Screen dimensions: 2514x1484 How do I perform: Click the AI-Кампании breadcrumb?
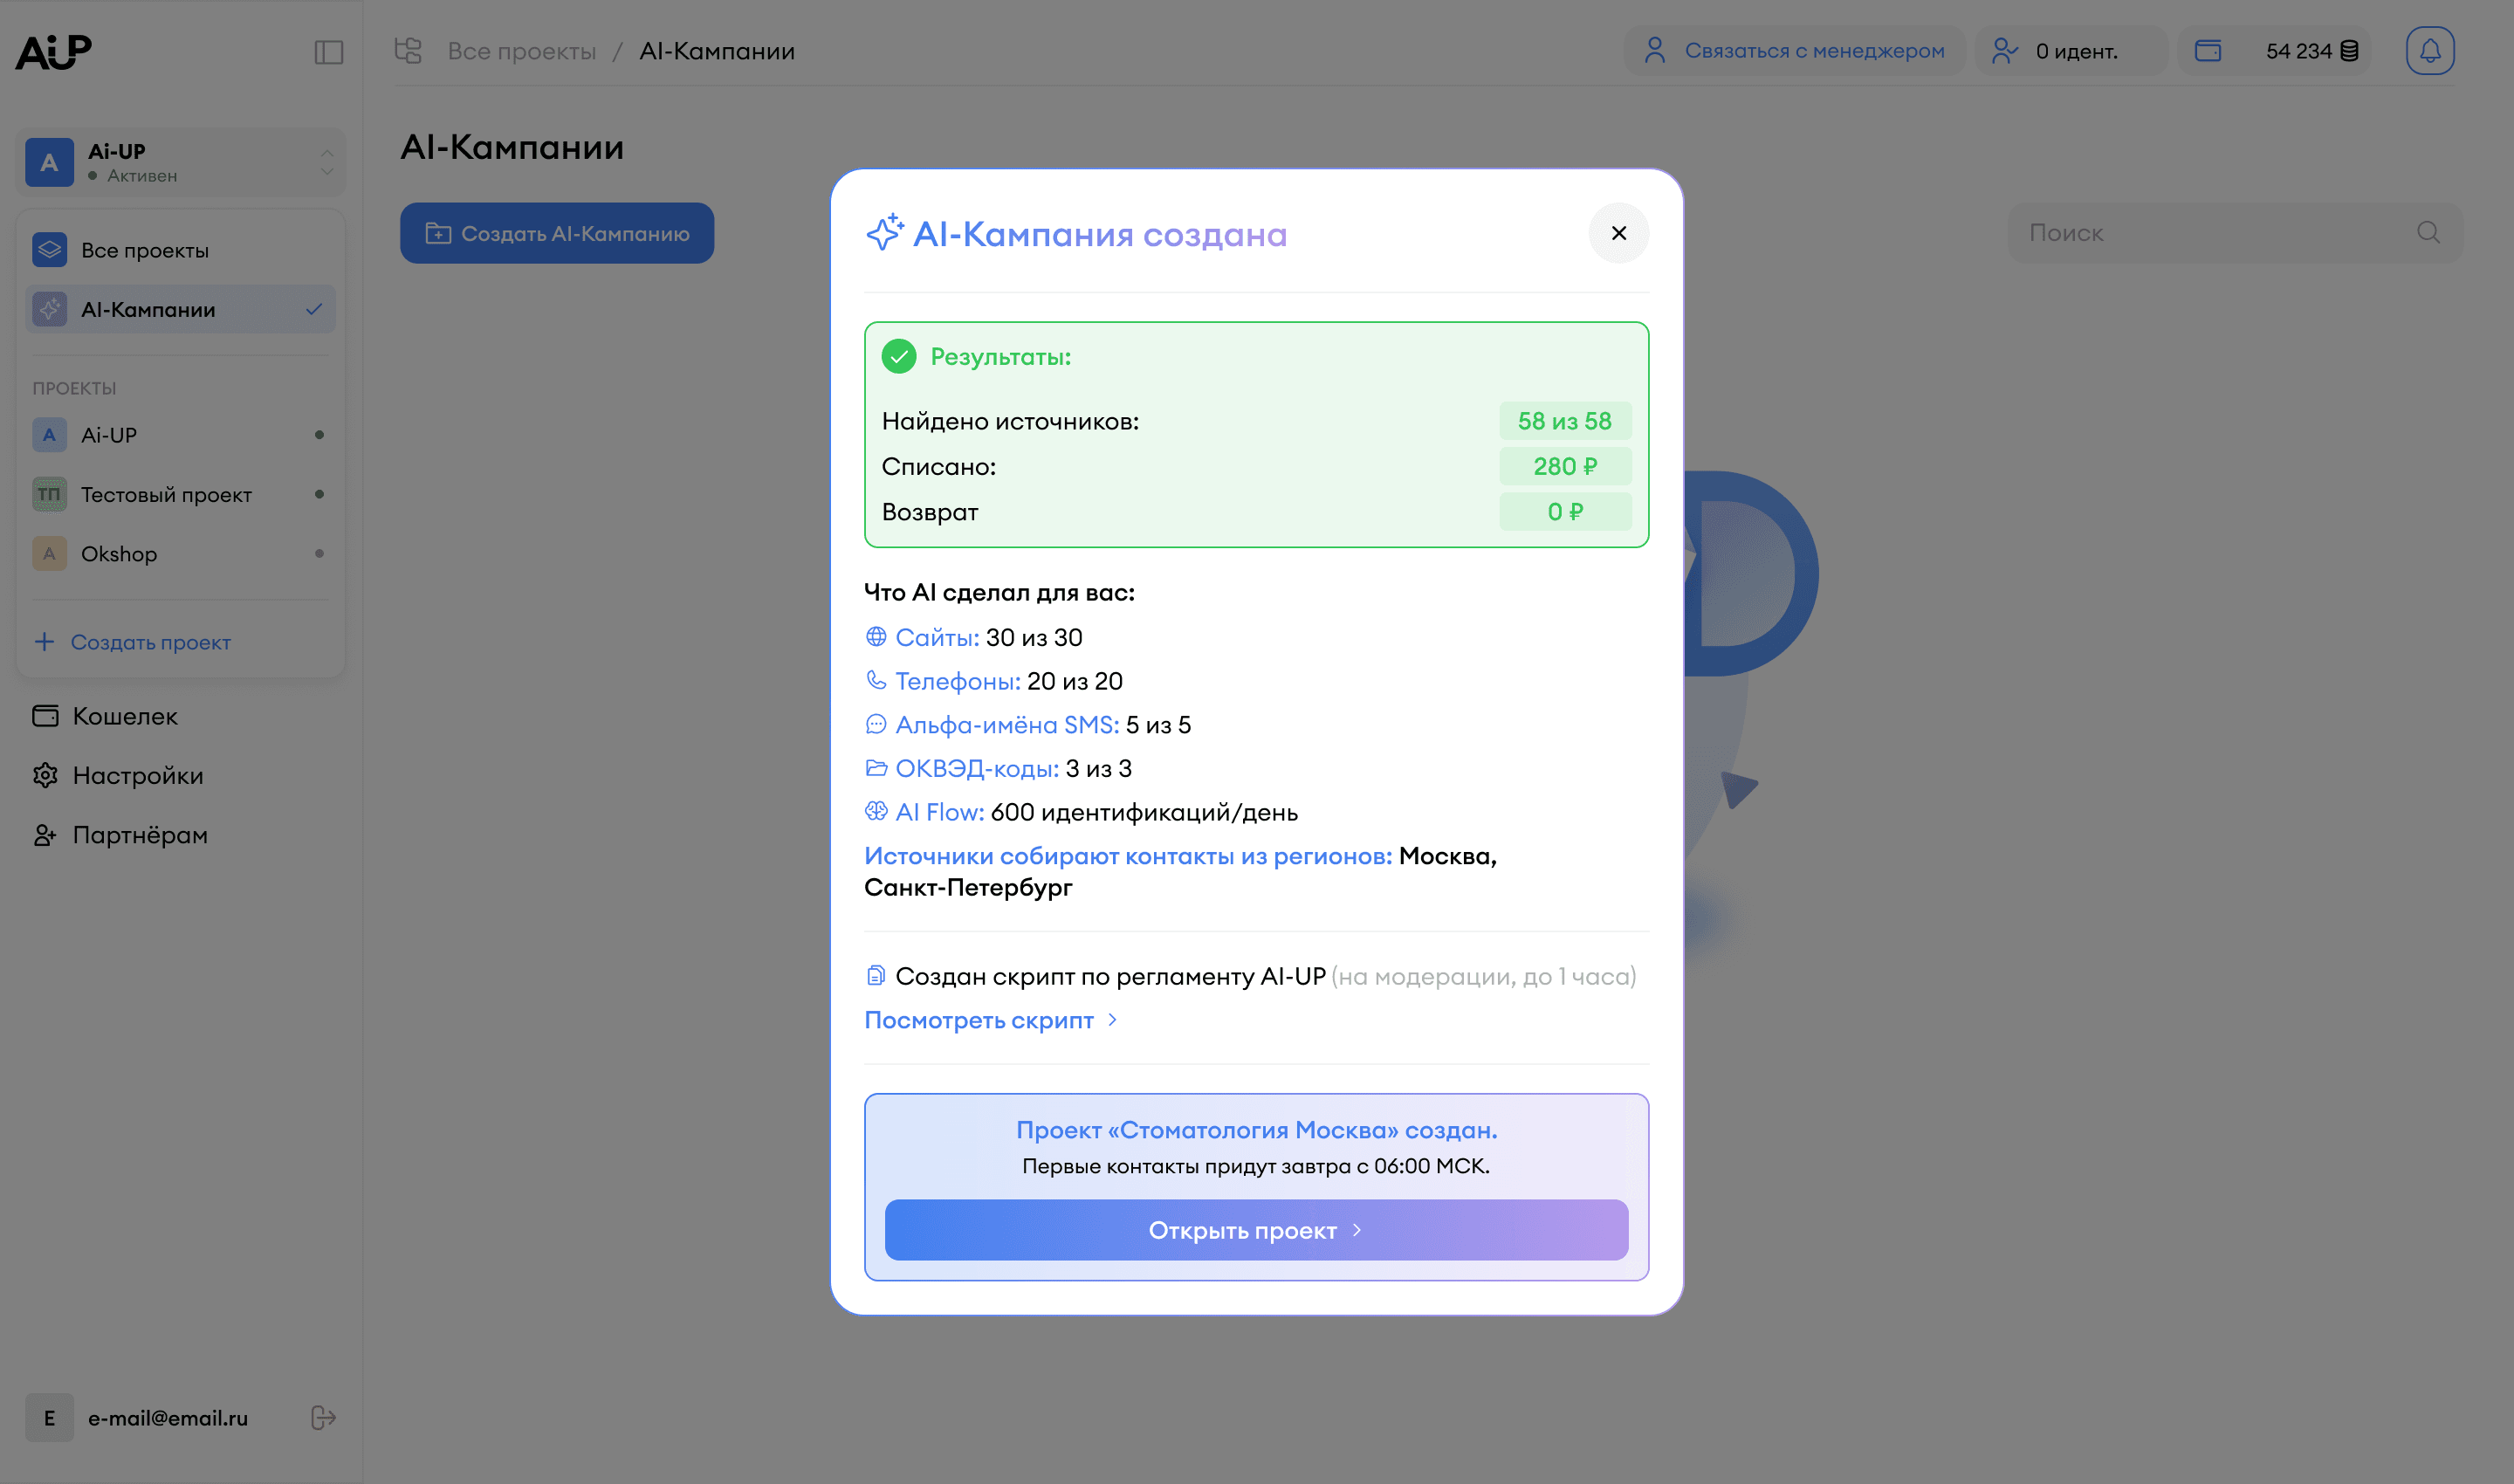coord(717,51)
